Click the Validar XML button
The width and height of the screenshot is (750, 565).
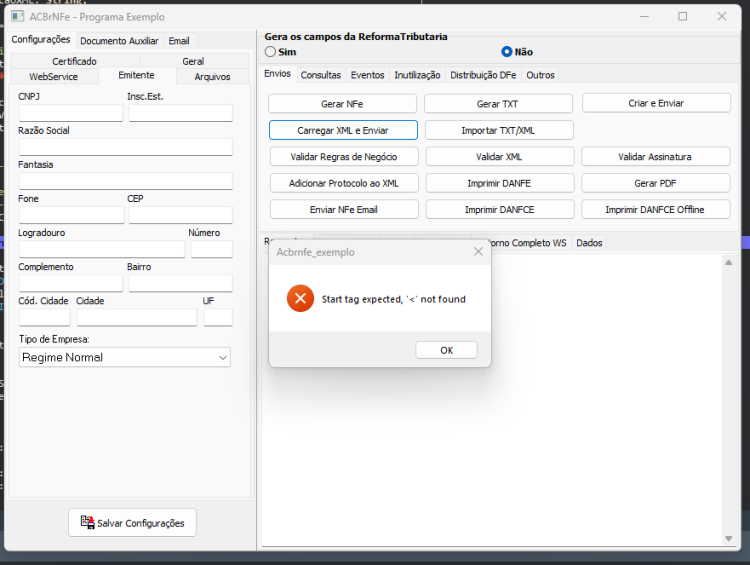(x=499, y=156)
